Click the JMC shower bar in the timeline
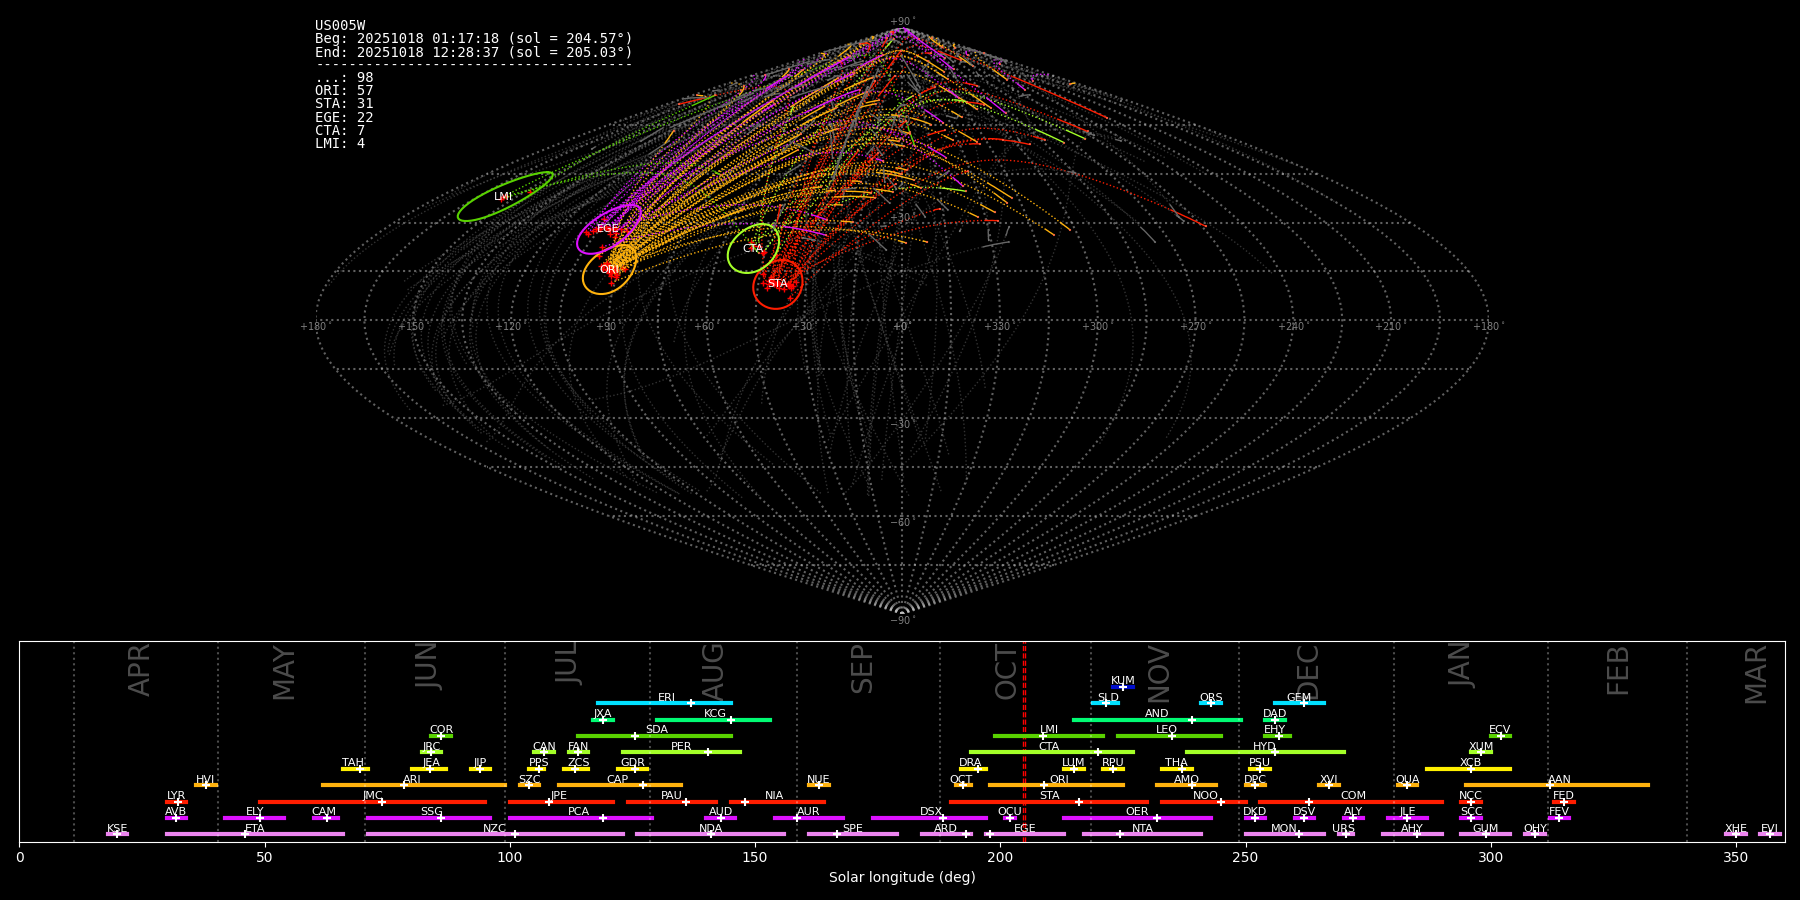This screenshot has width=1800, height=900. [x=372, y=802]
